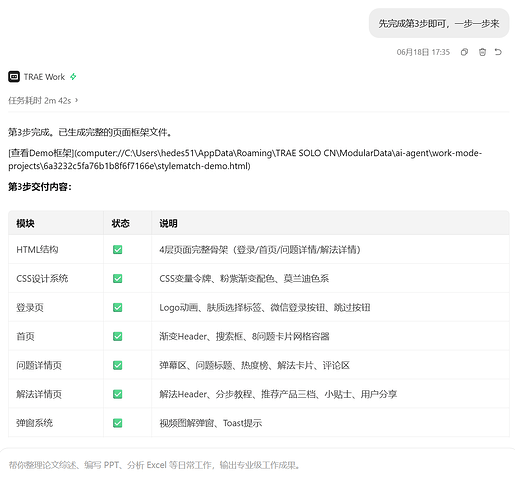
Task: Click the sentence 第3步完成。已生成完整的页面框架文件
Action: click(90, 132)
